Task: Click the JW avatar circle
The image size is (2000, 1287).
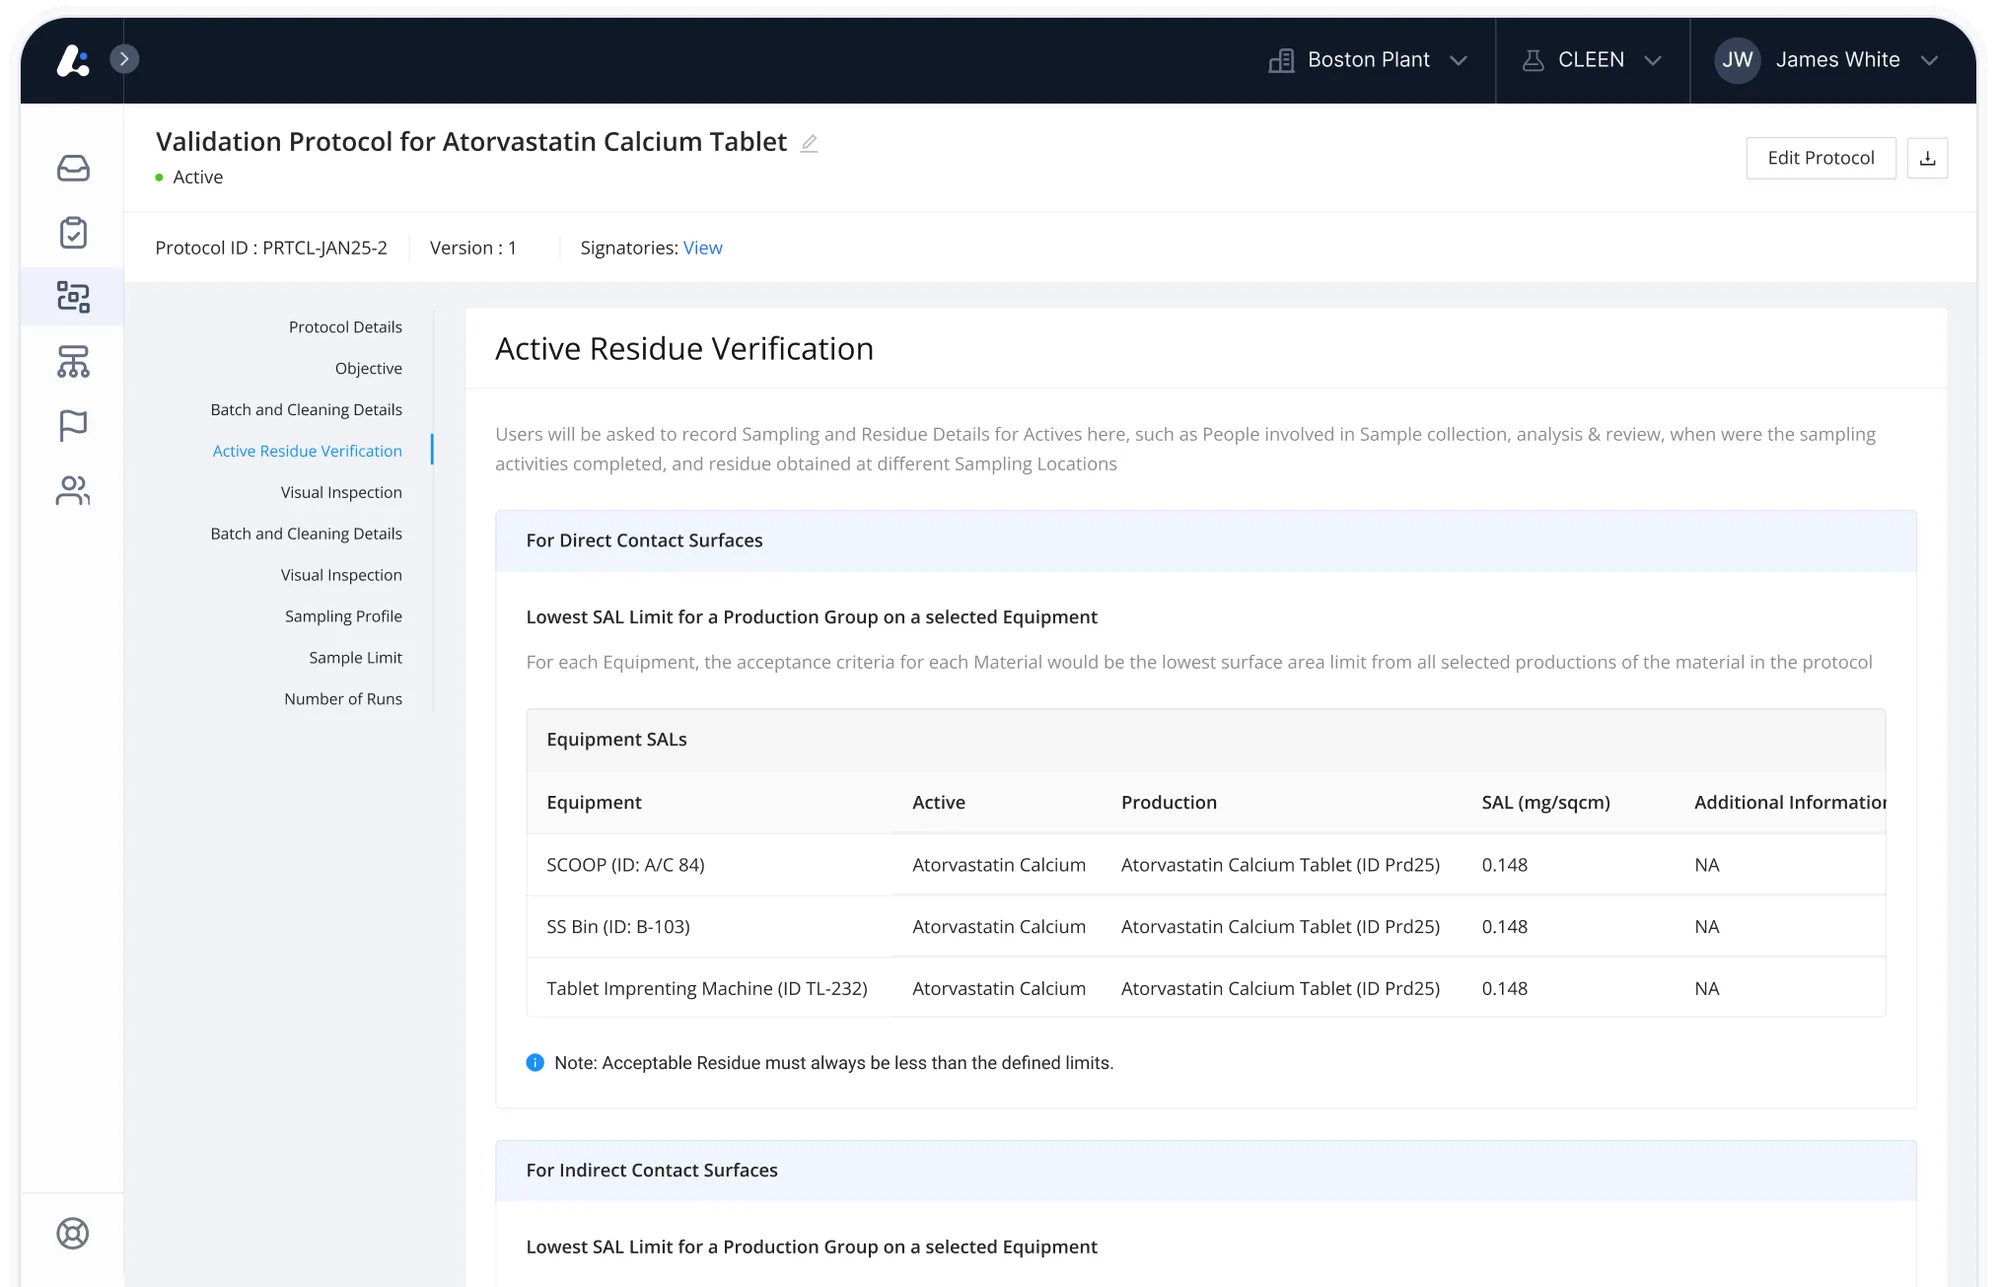Action: (1737, 60)
